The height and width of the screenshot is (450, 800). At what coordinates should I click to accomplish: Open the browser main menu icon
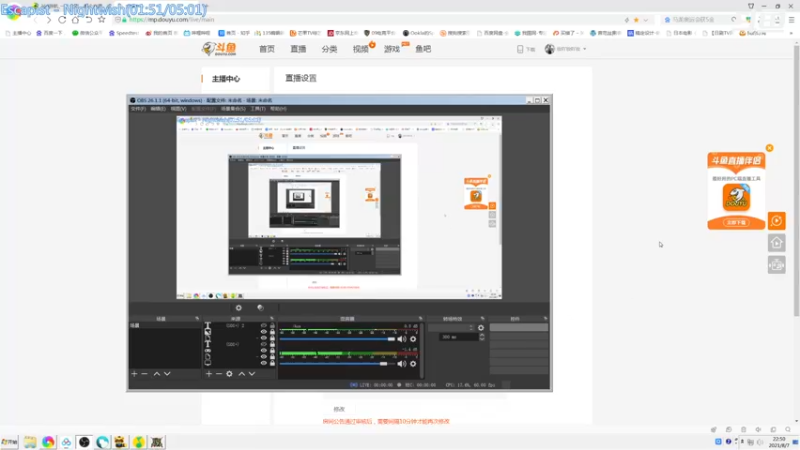tap(791, 20)
